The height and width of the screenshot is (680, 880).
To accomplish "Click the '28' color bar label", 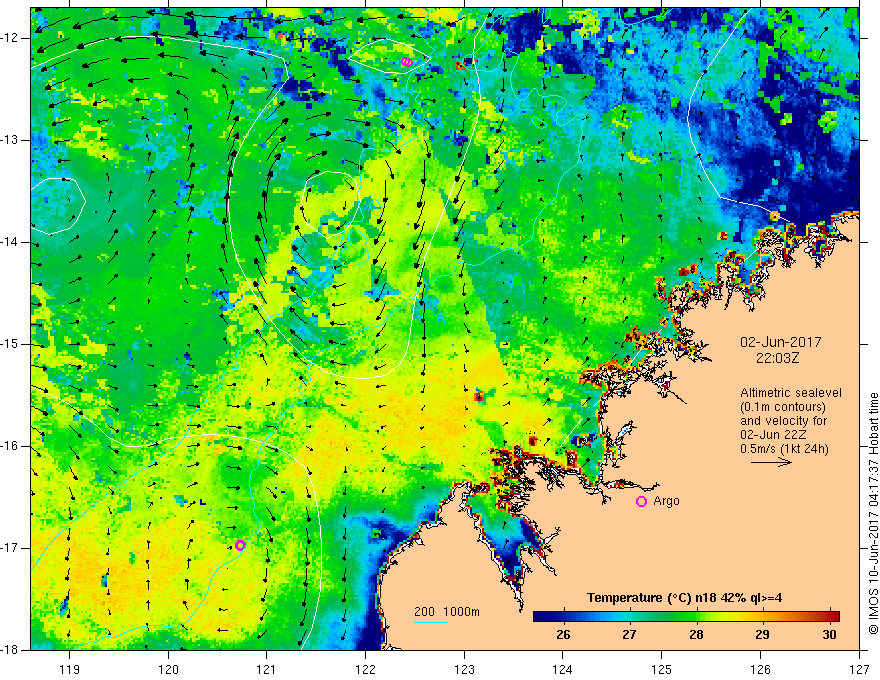I will click(x=696, y=635).
